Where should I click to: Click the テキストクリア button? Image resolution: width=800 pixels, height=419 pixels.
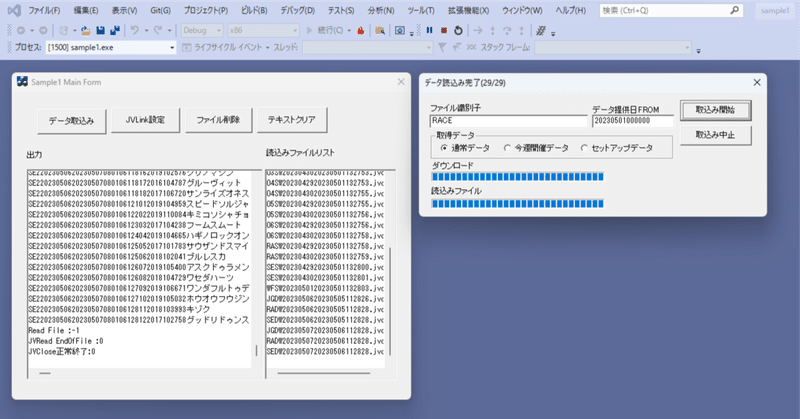[292, 120]
